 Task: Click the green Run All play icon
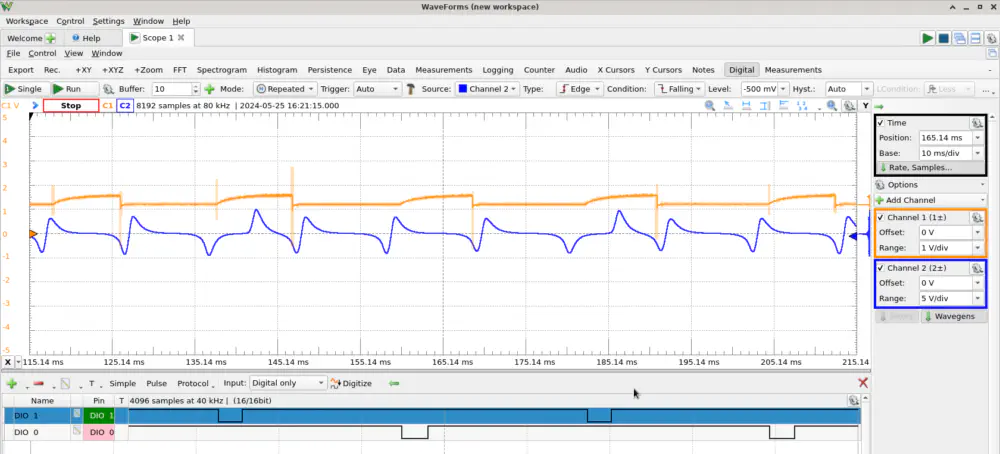(927, 38)
